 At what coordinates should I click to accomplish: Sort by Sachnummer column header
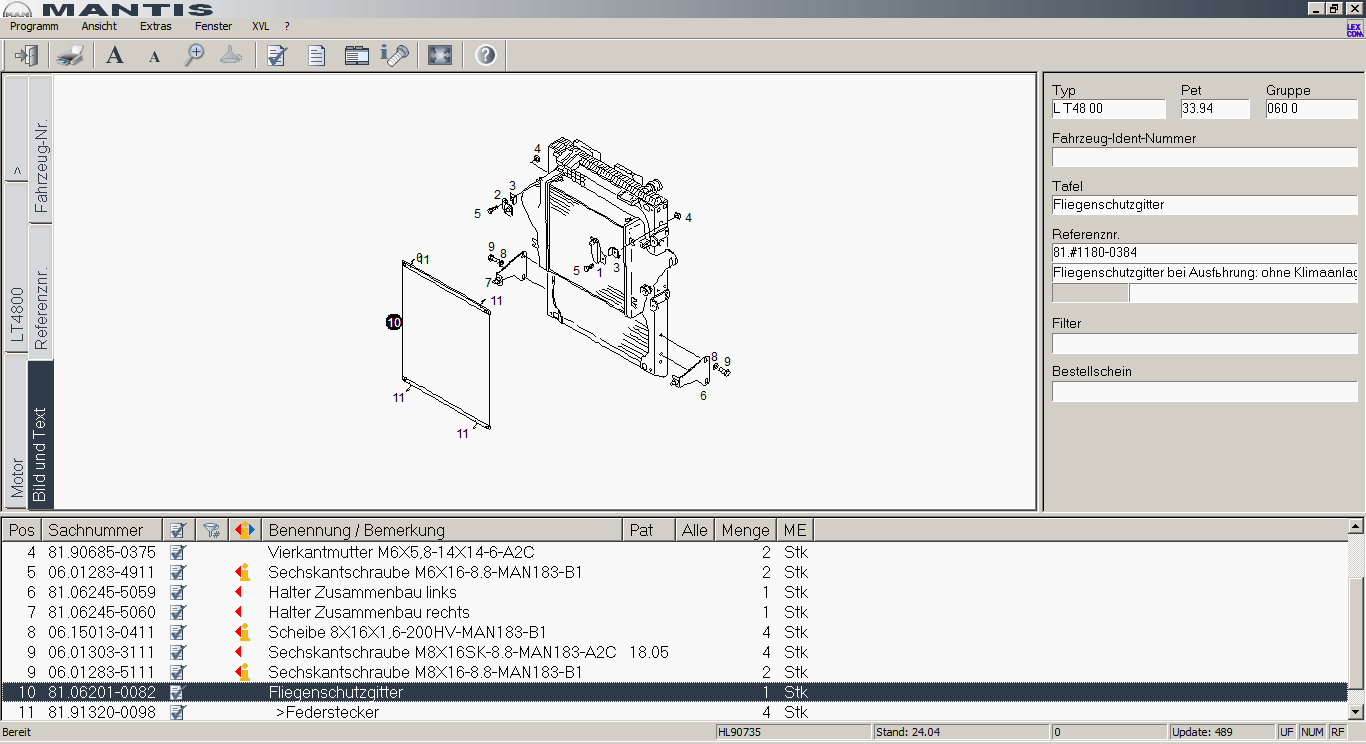(x=101, y=530)
